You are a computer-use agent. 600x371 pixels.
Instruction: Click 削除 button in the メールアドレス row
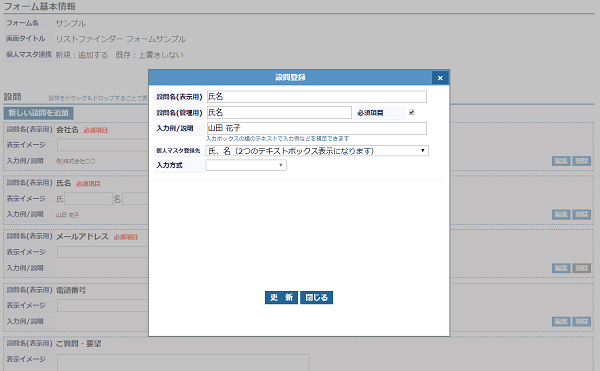point(582,268)
